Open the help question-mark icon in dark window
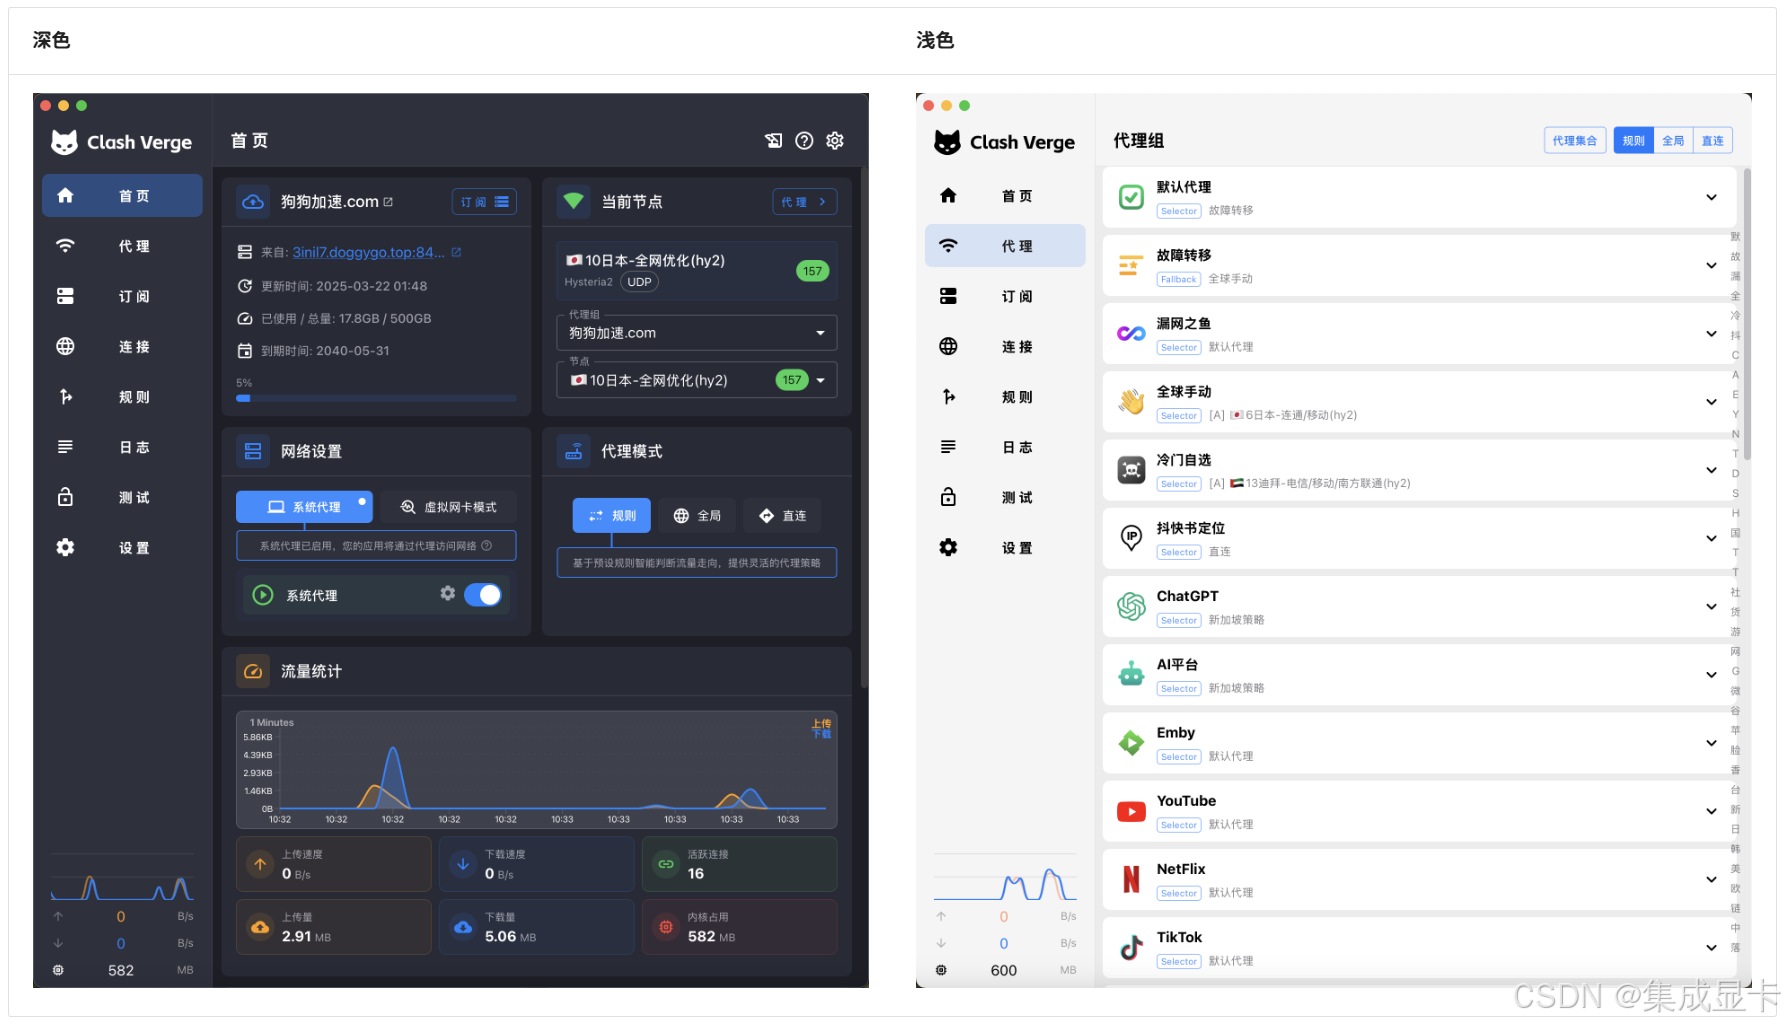 tap(804, 141)
